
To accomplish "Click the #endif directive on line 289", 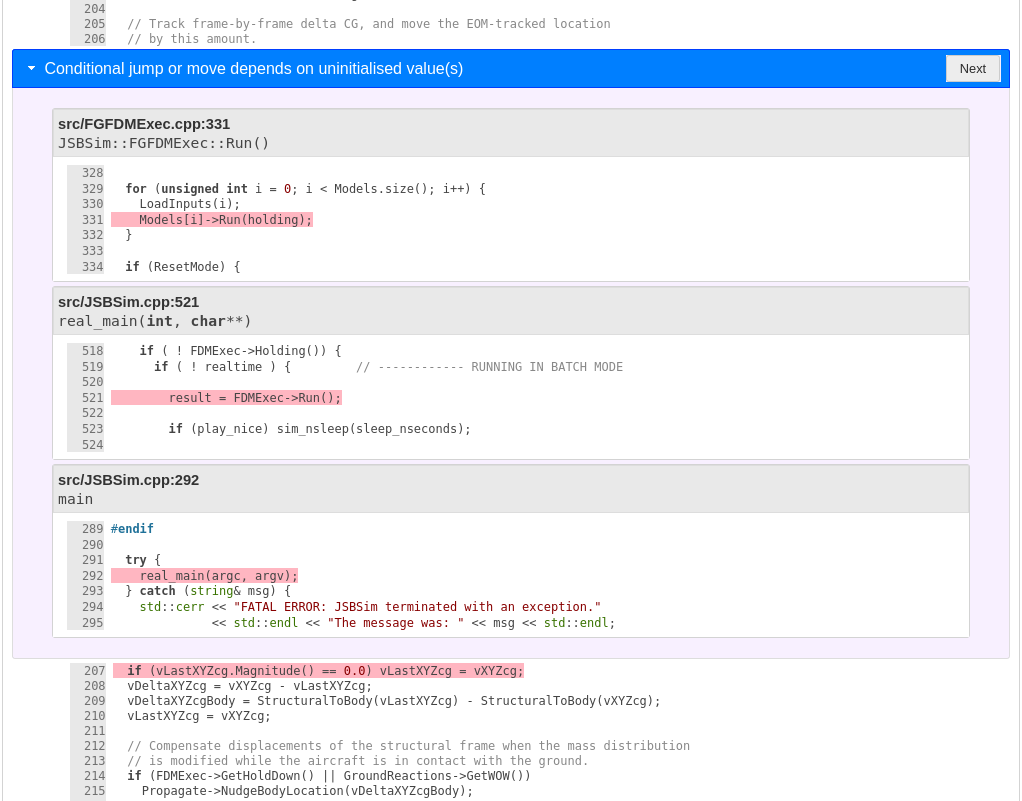I will coord(132,529).
